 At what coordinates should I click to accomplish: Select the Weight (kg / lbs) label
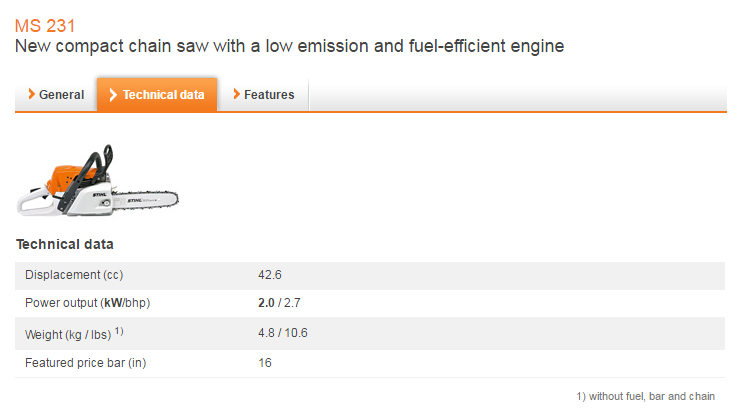pos(68,333)
